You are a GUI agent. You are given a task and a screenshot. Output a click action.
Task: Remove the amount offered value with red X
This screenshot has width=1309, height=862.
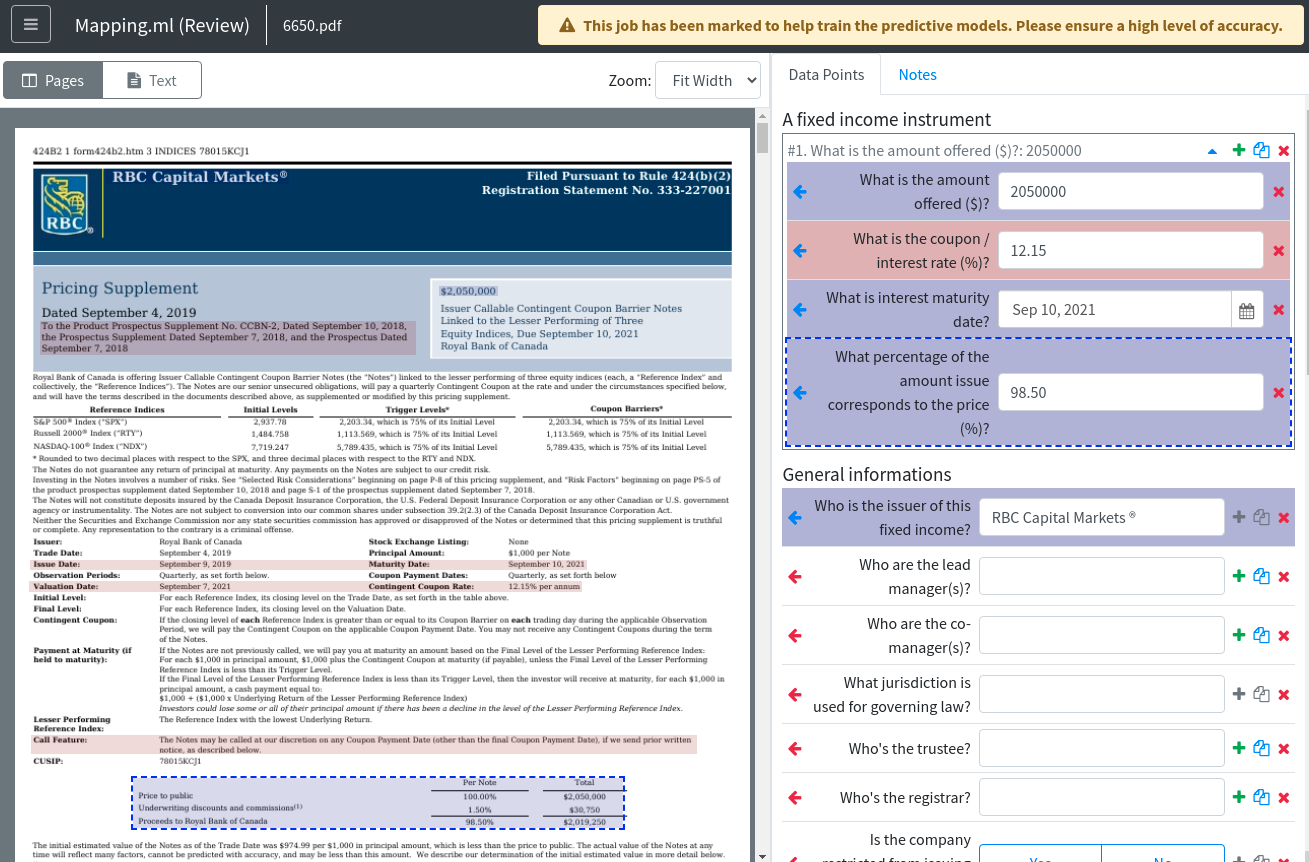click(1279, 192)
